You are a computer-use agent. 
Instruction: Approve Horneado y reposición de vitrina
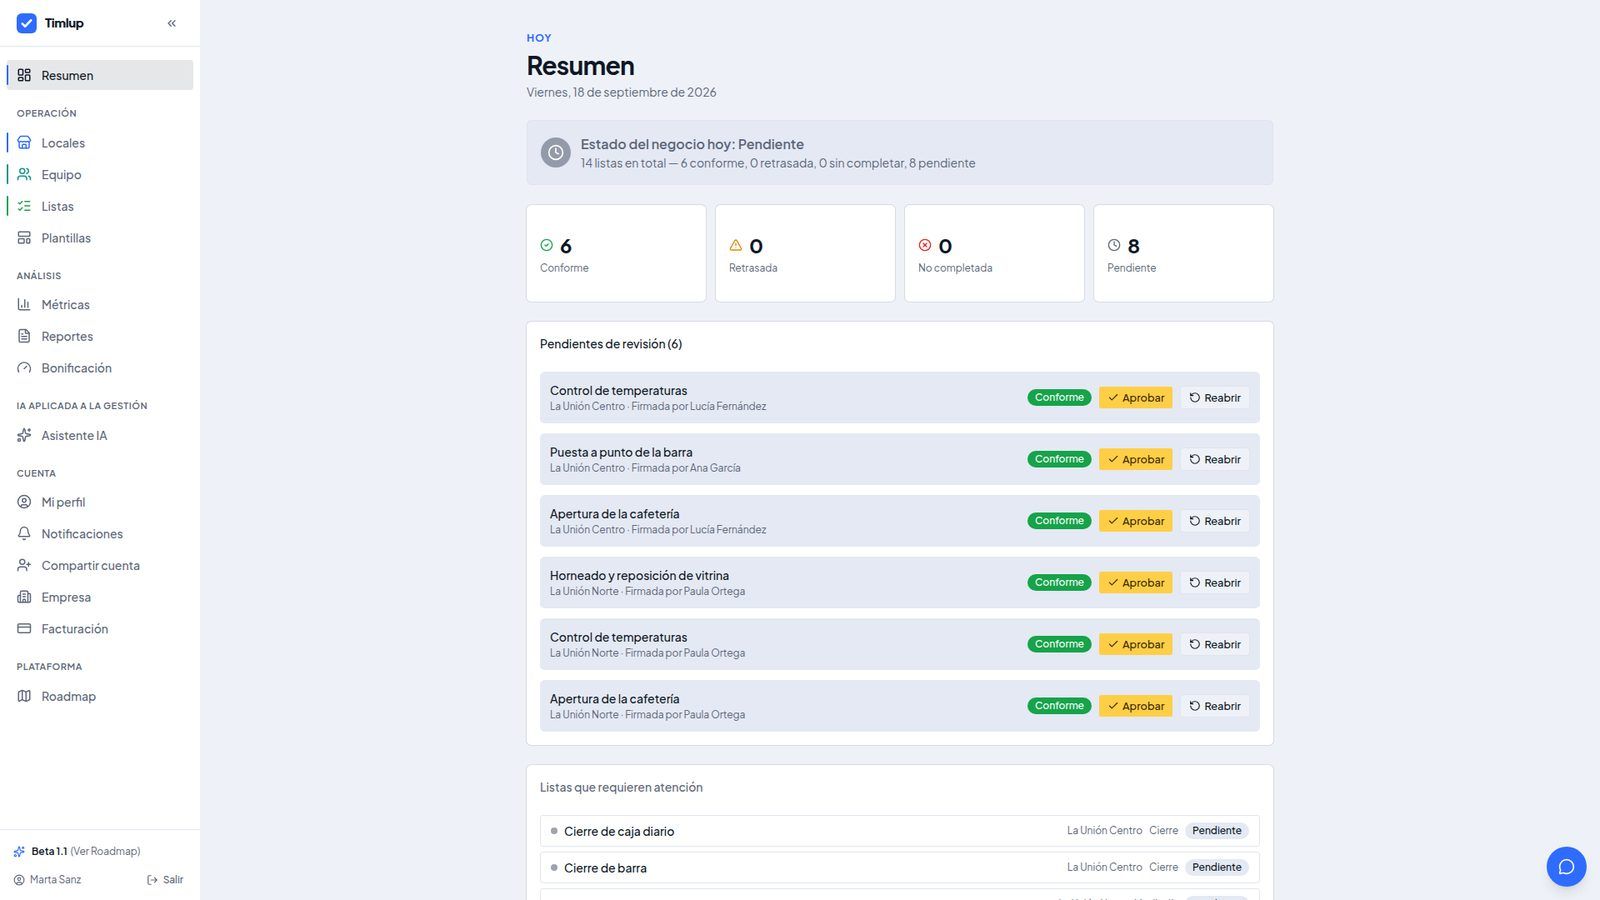[1135, 583]
